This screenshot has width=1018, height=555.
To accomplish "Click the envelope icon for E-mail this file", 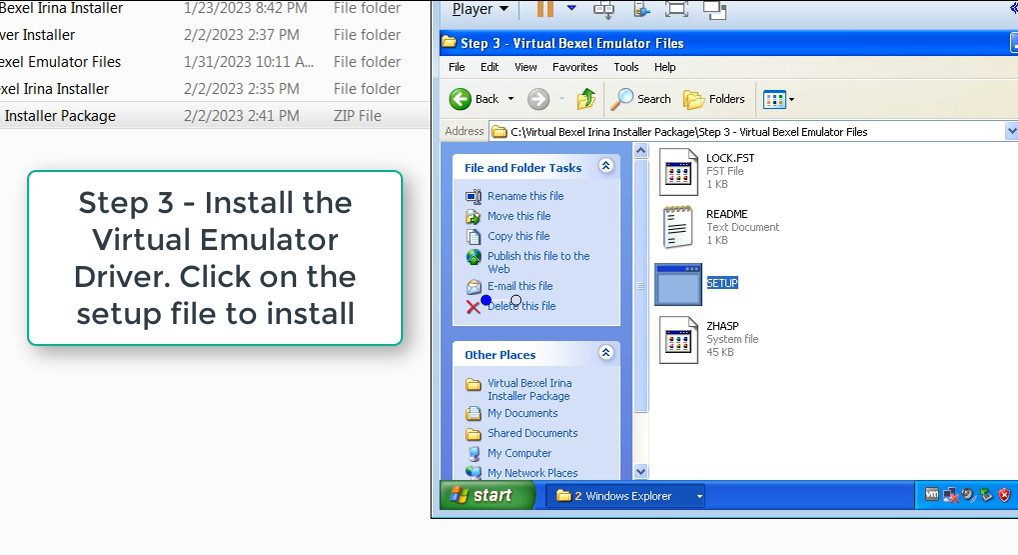I will pyautogui.click(x=474, y=286).
